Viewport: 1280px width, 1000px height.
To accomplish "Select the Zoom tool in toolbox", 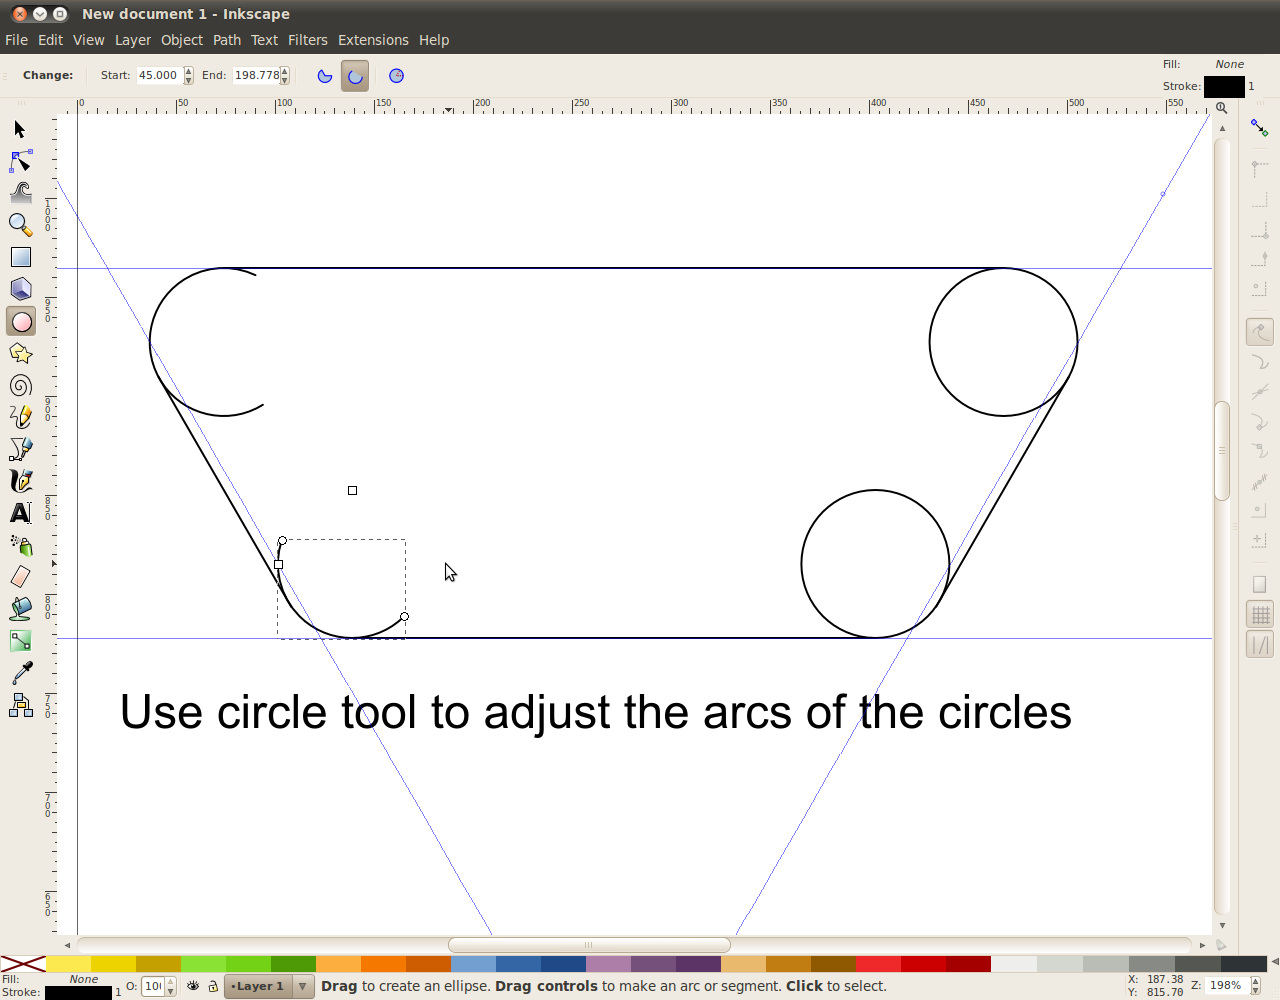I will point(21,225).
